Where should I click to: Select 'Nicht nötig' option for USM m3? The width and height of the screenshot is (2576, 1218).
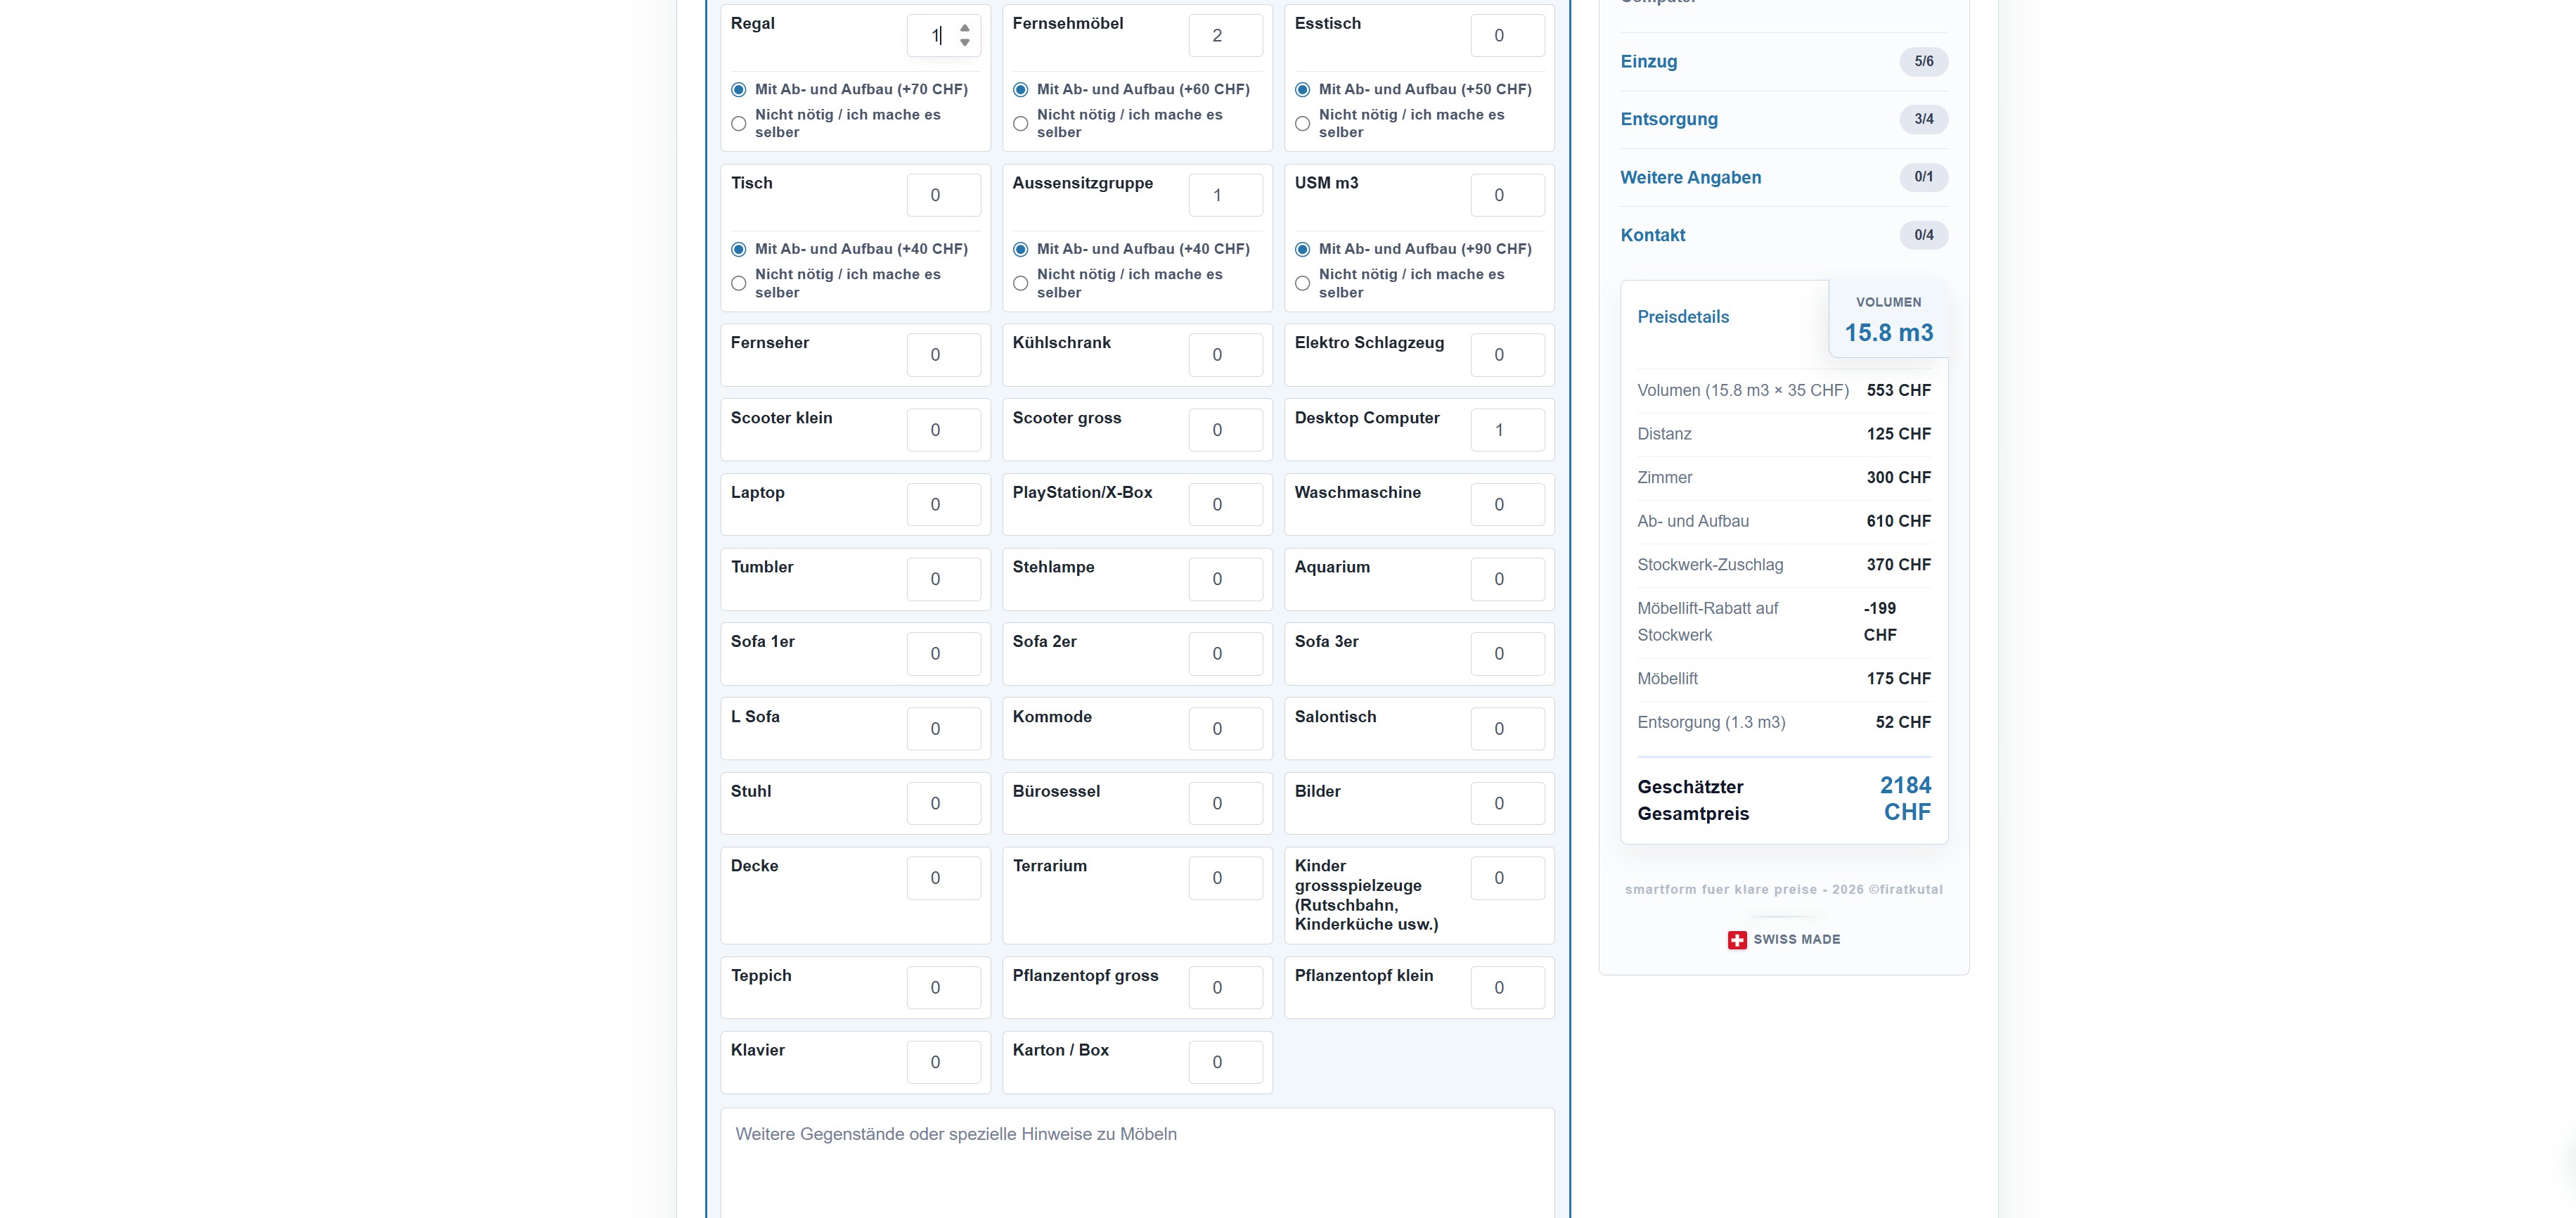point(1302,284)
